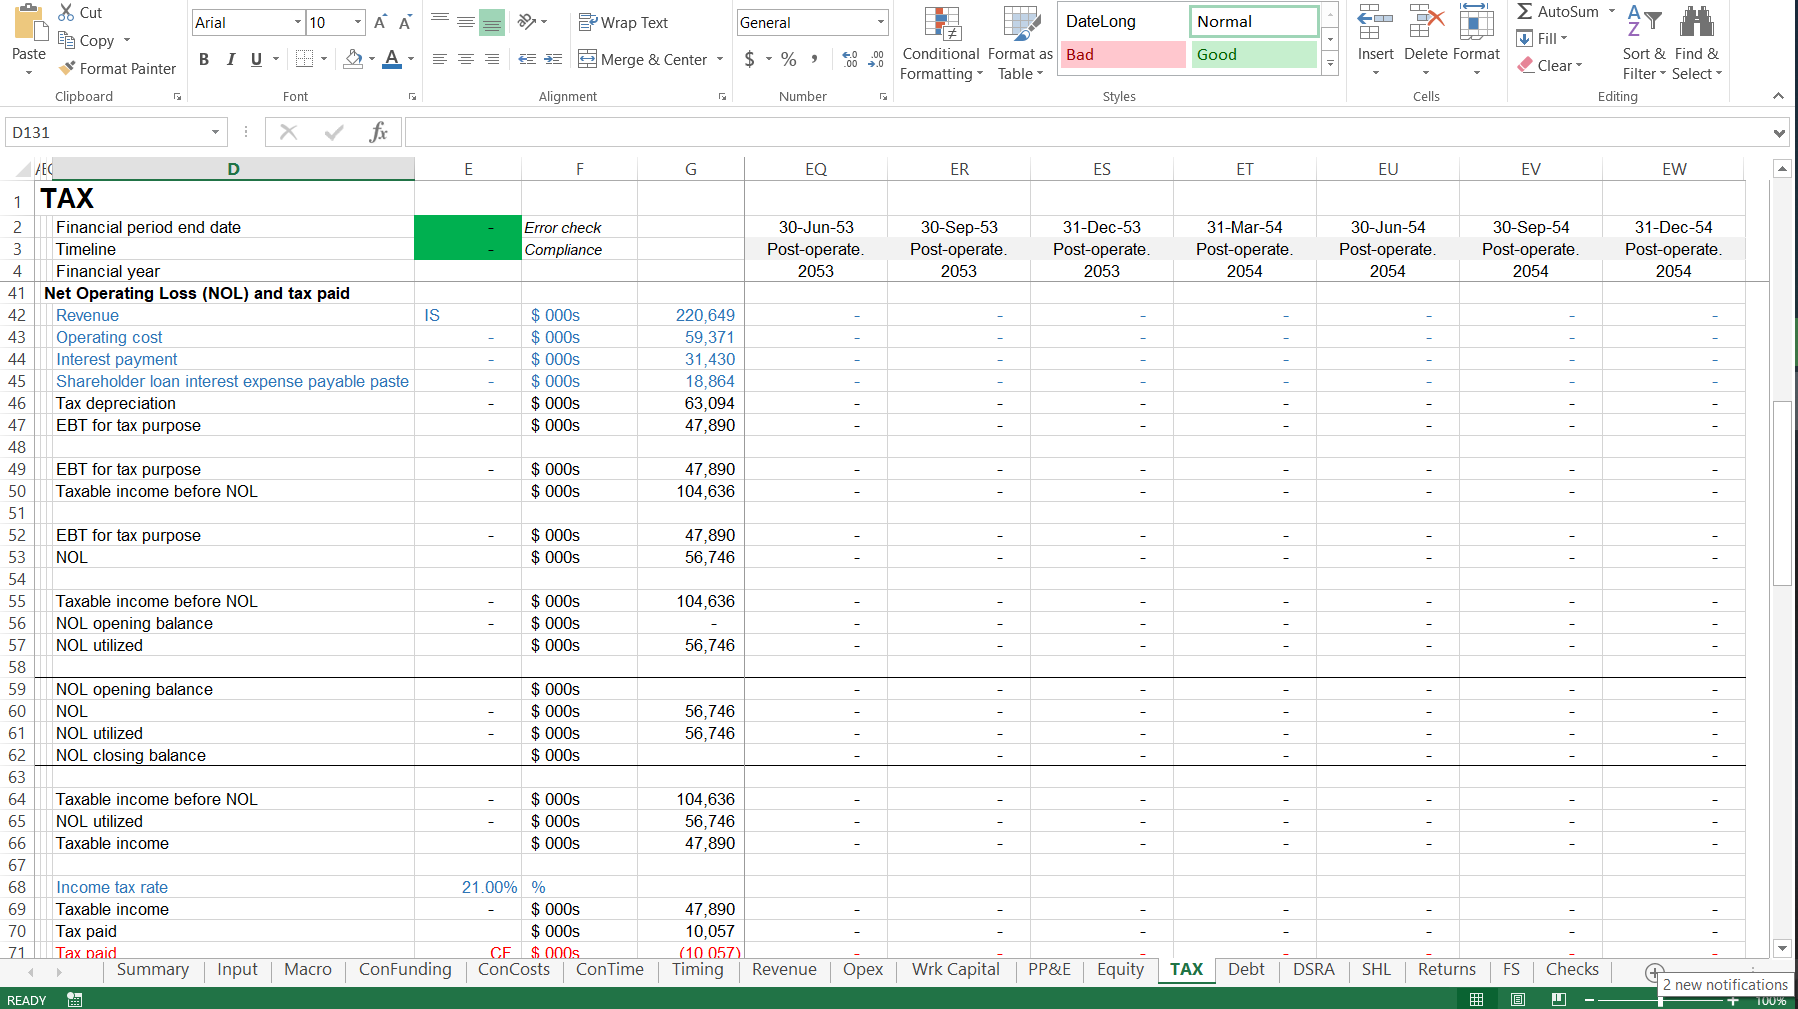Open Find & Select button
The image size is (1798, 1009).
click(x=1697, y=43)
